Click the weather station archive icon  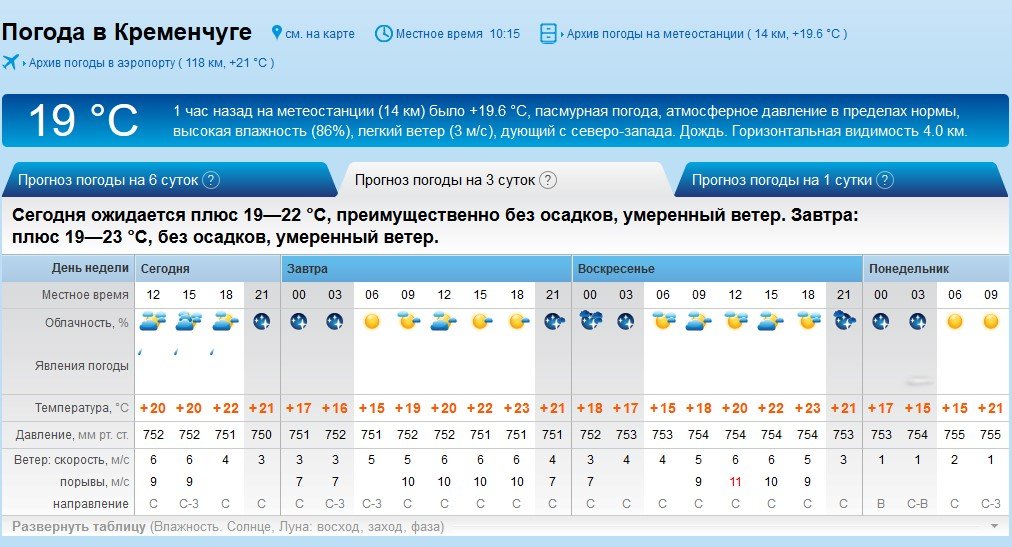point(548,33)
